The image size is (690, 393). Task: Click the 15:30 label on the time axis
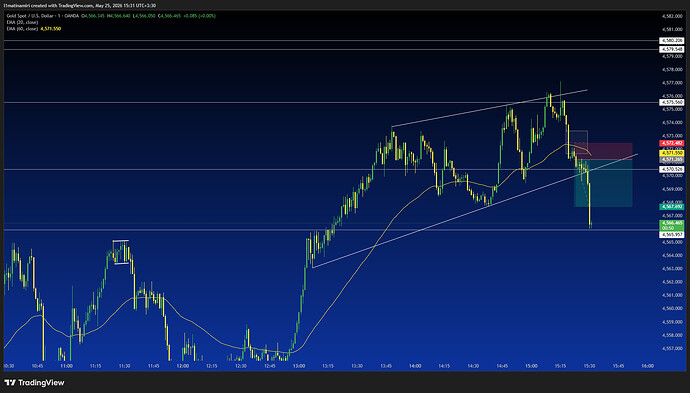tap(589, 366)
